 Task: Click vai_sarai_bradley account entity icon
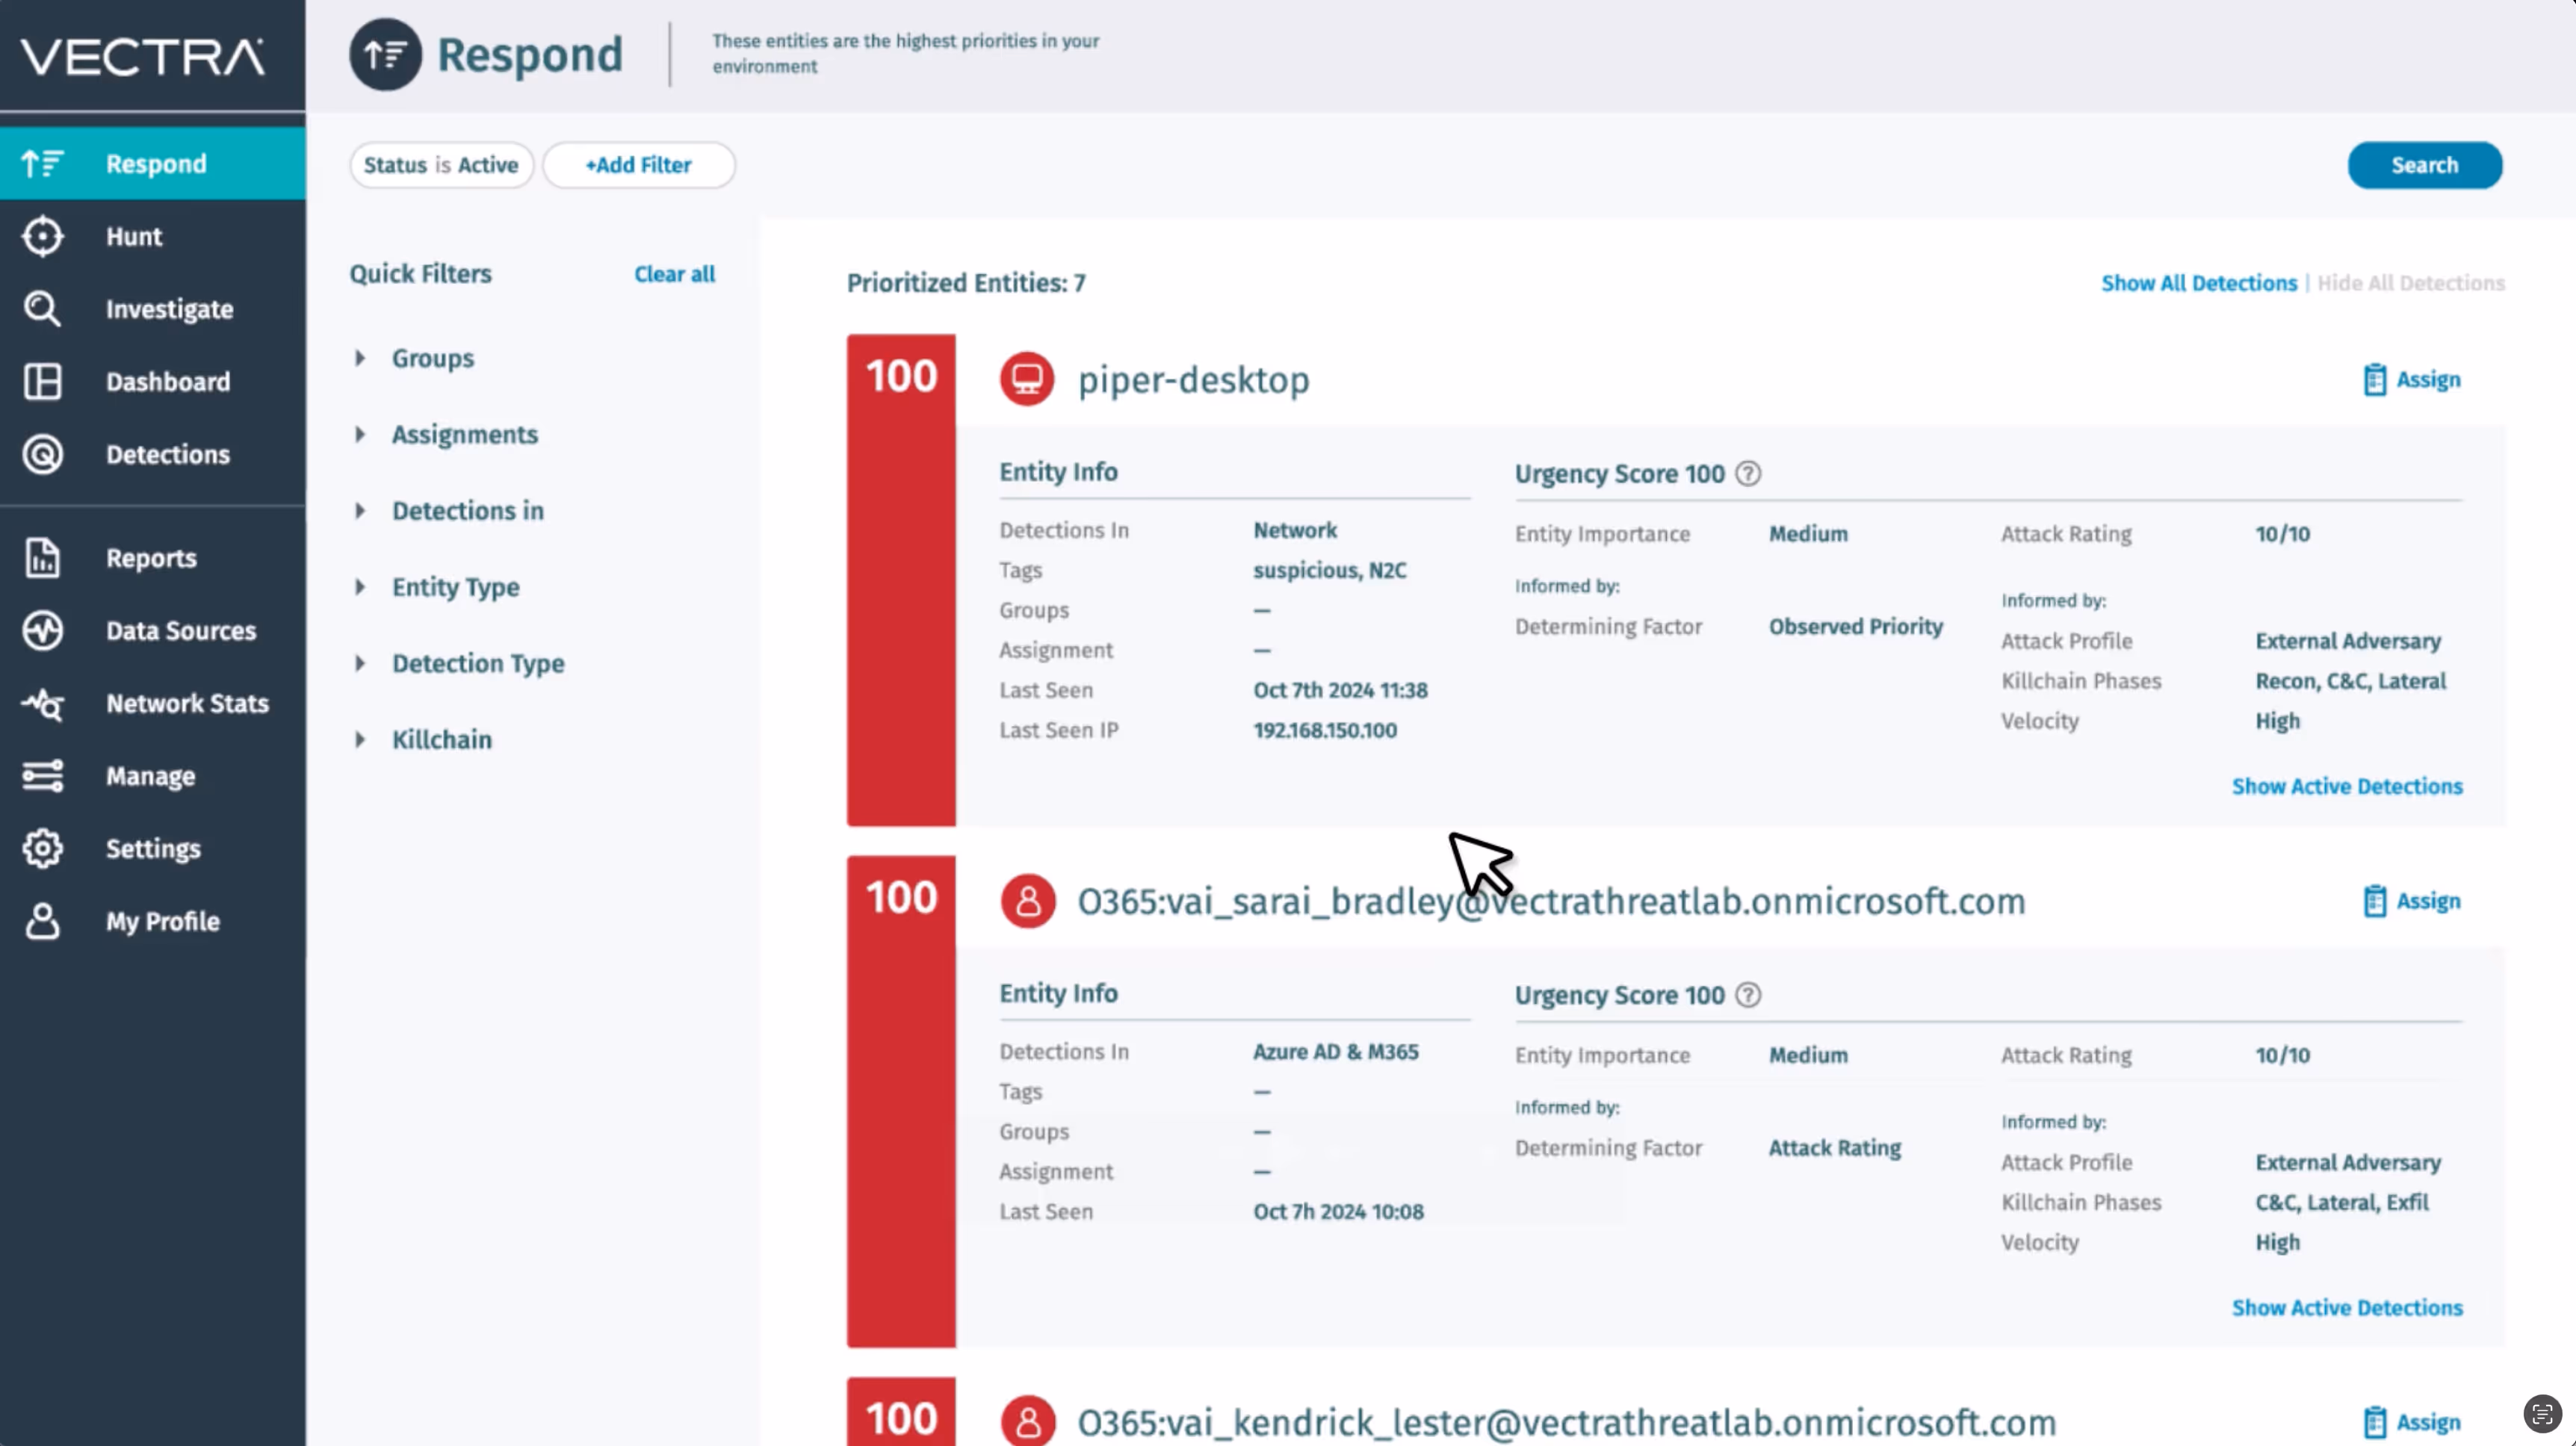click(x=1027, y=901)
